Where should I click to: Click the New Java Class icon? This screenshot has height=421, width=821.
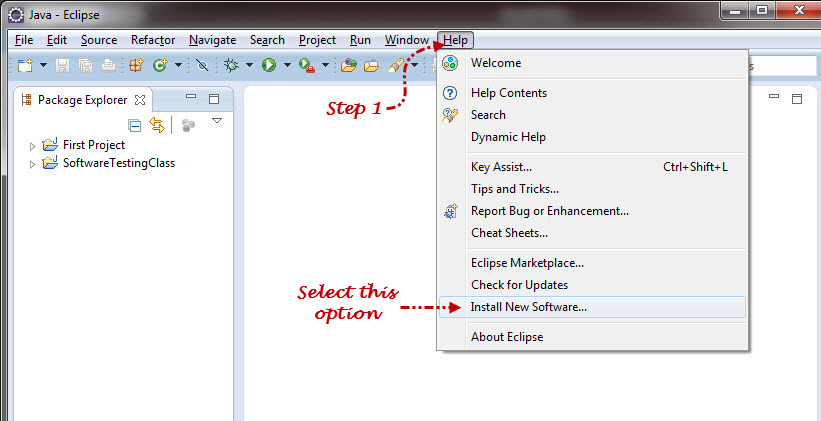click(160, 65)
